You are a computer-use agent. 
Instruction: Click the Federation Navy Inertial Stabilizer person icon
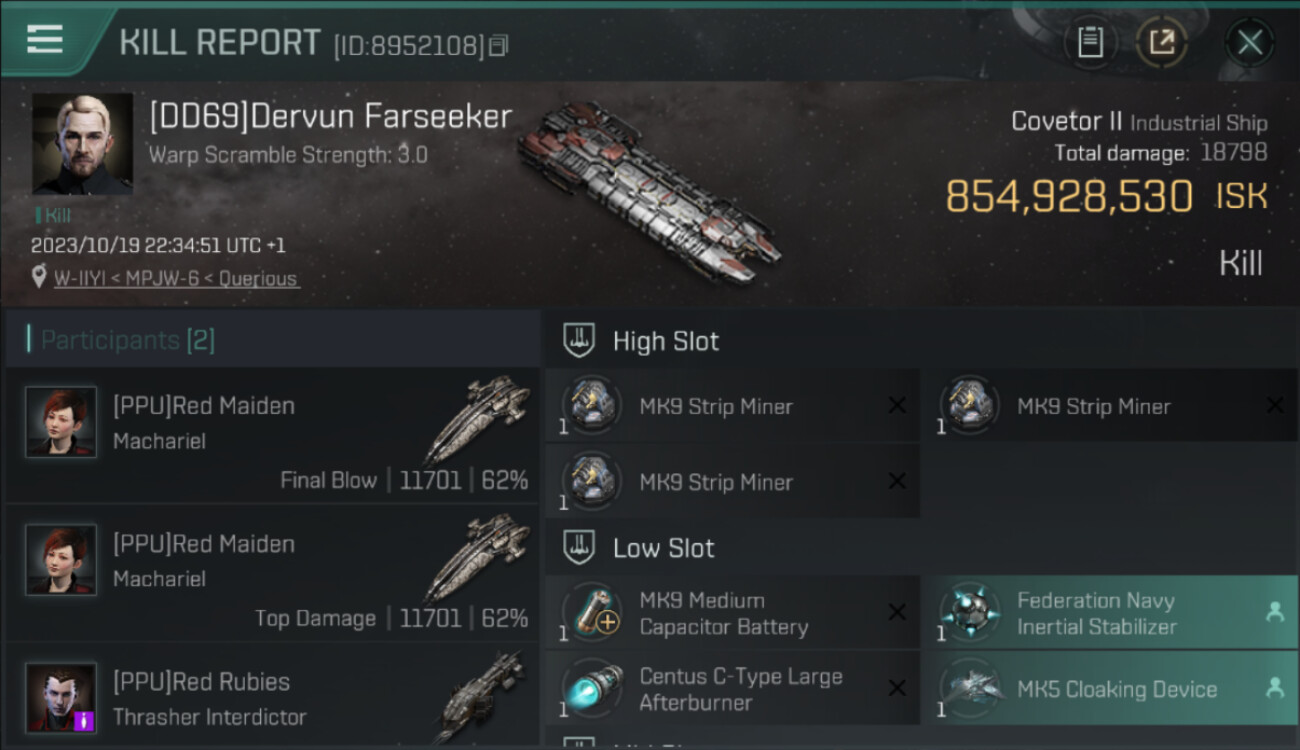pos(1274,613)
